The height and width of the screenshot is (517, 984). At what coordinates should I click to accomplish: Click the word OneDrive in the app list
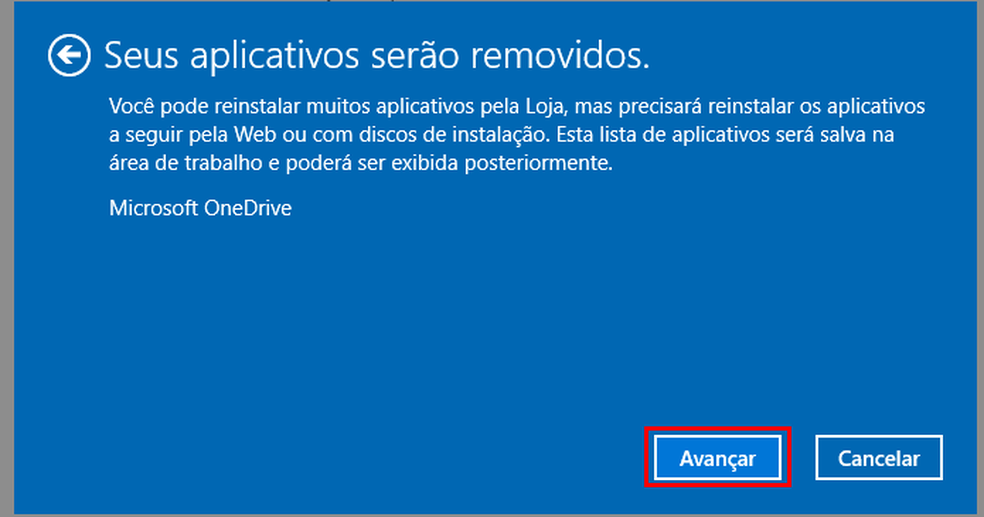(x=248, y=208)
